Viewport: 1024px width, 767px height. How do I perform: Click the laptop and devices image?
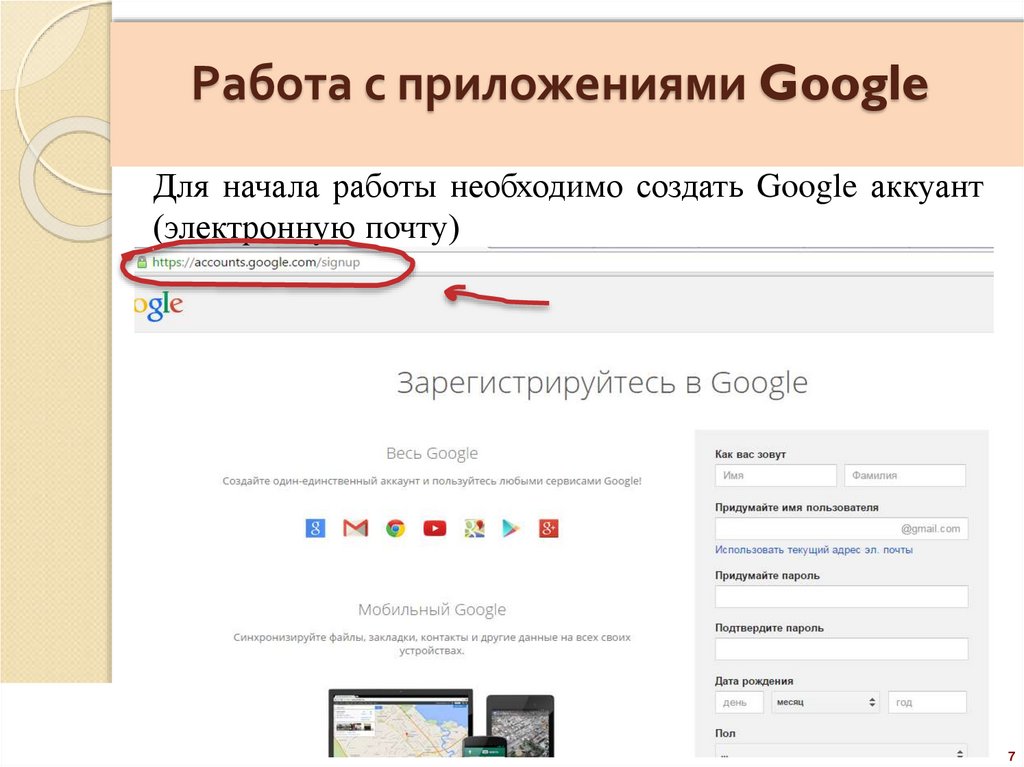441,723
